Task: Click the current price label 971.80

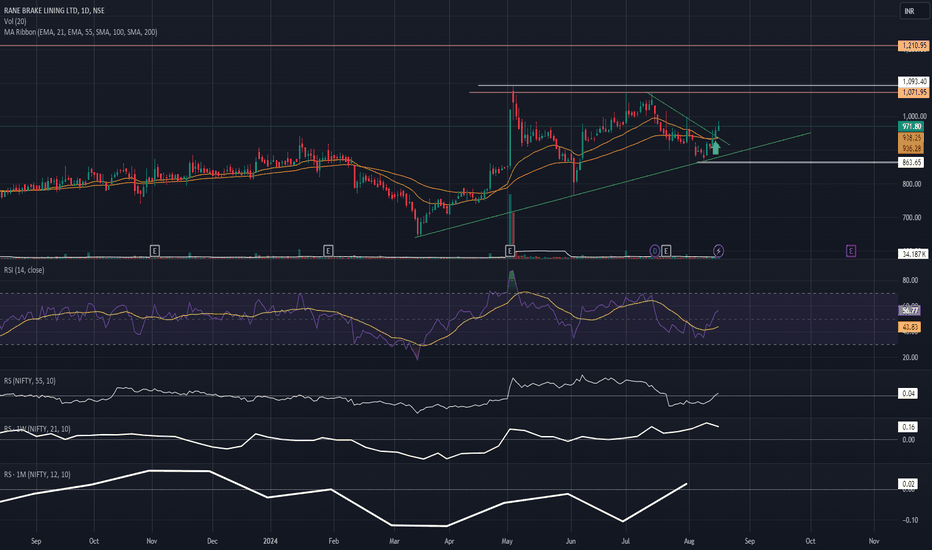Action: pyautogui.click(x=911, y=127)
